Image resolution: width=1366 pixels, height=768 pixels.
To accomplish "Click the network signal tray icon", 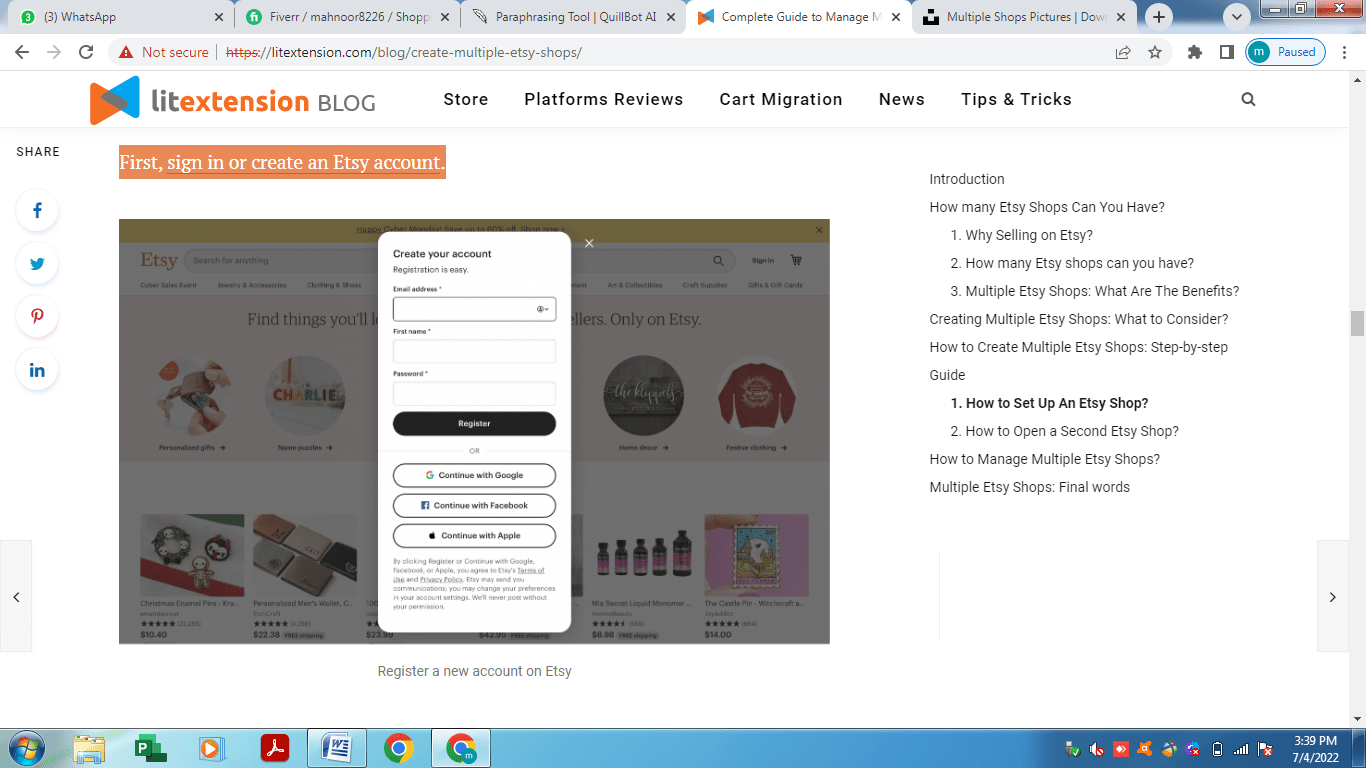I will click(1241, 748).
